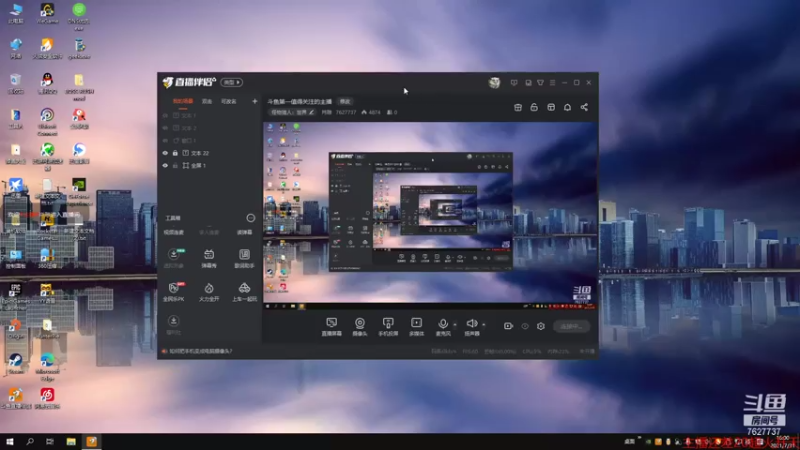
Task: Switch to the third scene tab
Action: pyautogui.click(x=229, y=101)
